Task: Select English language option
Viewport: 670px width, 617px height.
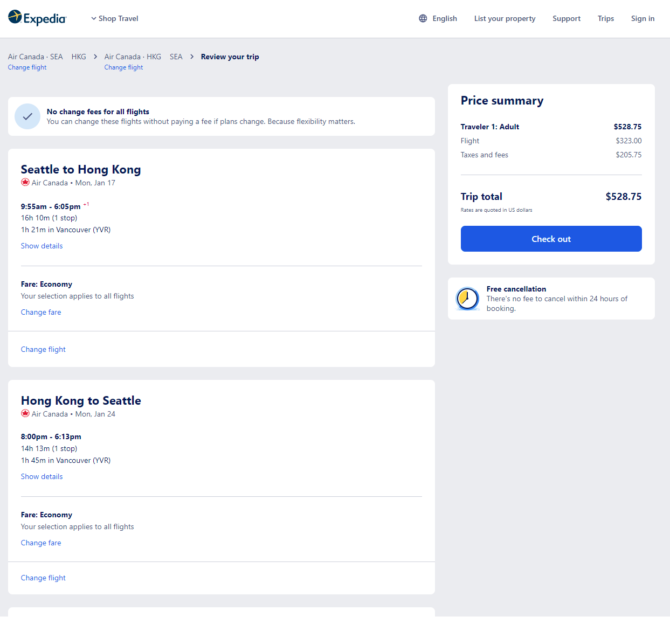Action: [x=444, y=18]
